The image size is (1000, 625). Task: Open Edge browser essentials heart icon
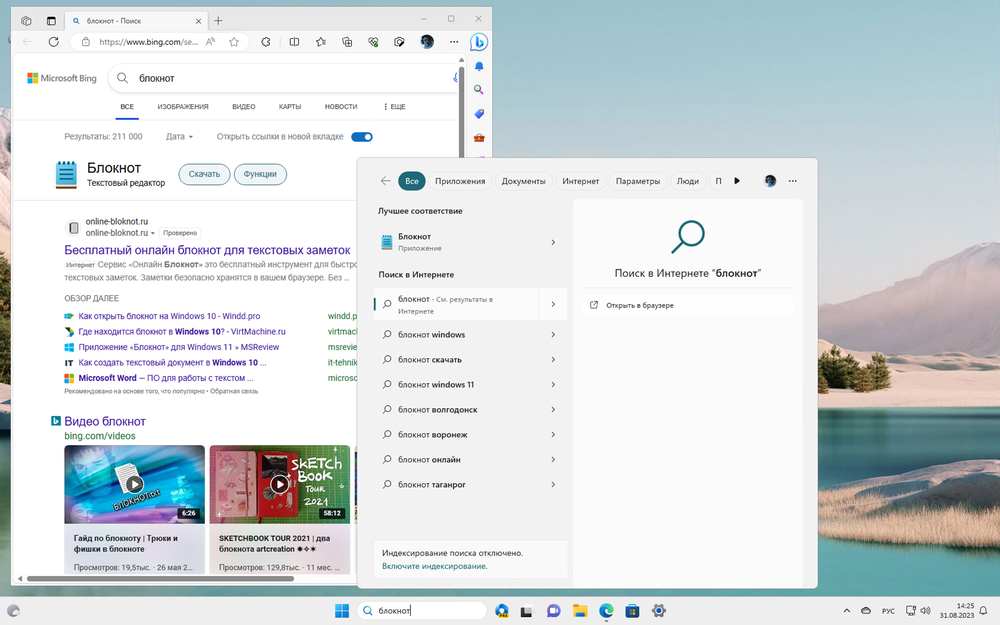point(373,42)
